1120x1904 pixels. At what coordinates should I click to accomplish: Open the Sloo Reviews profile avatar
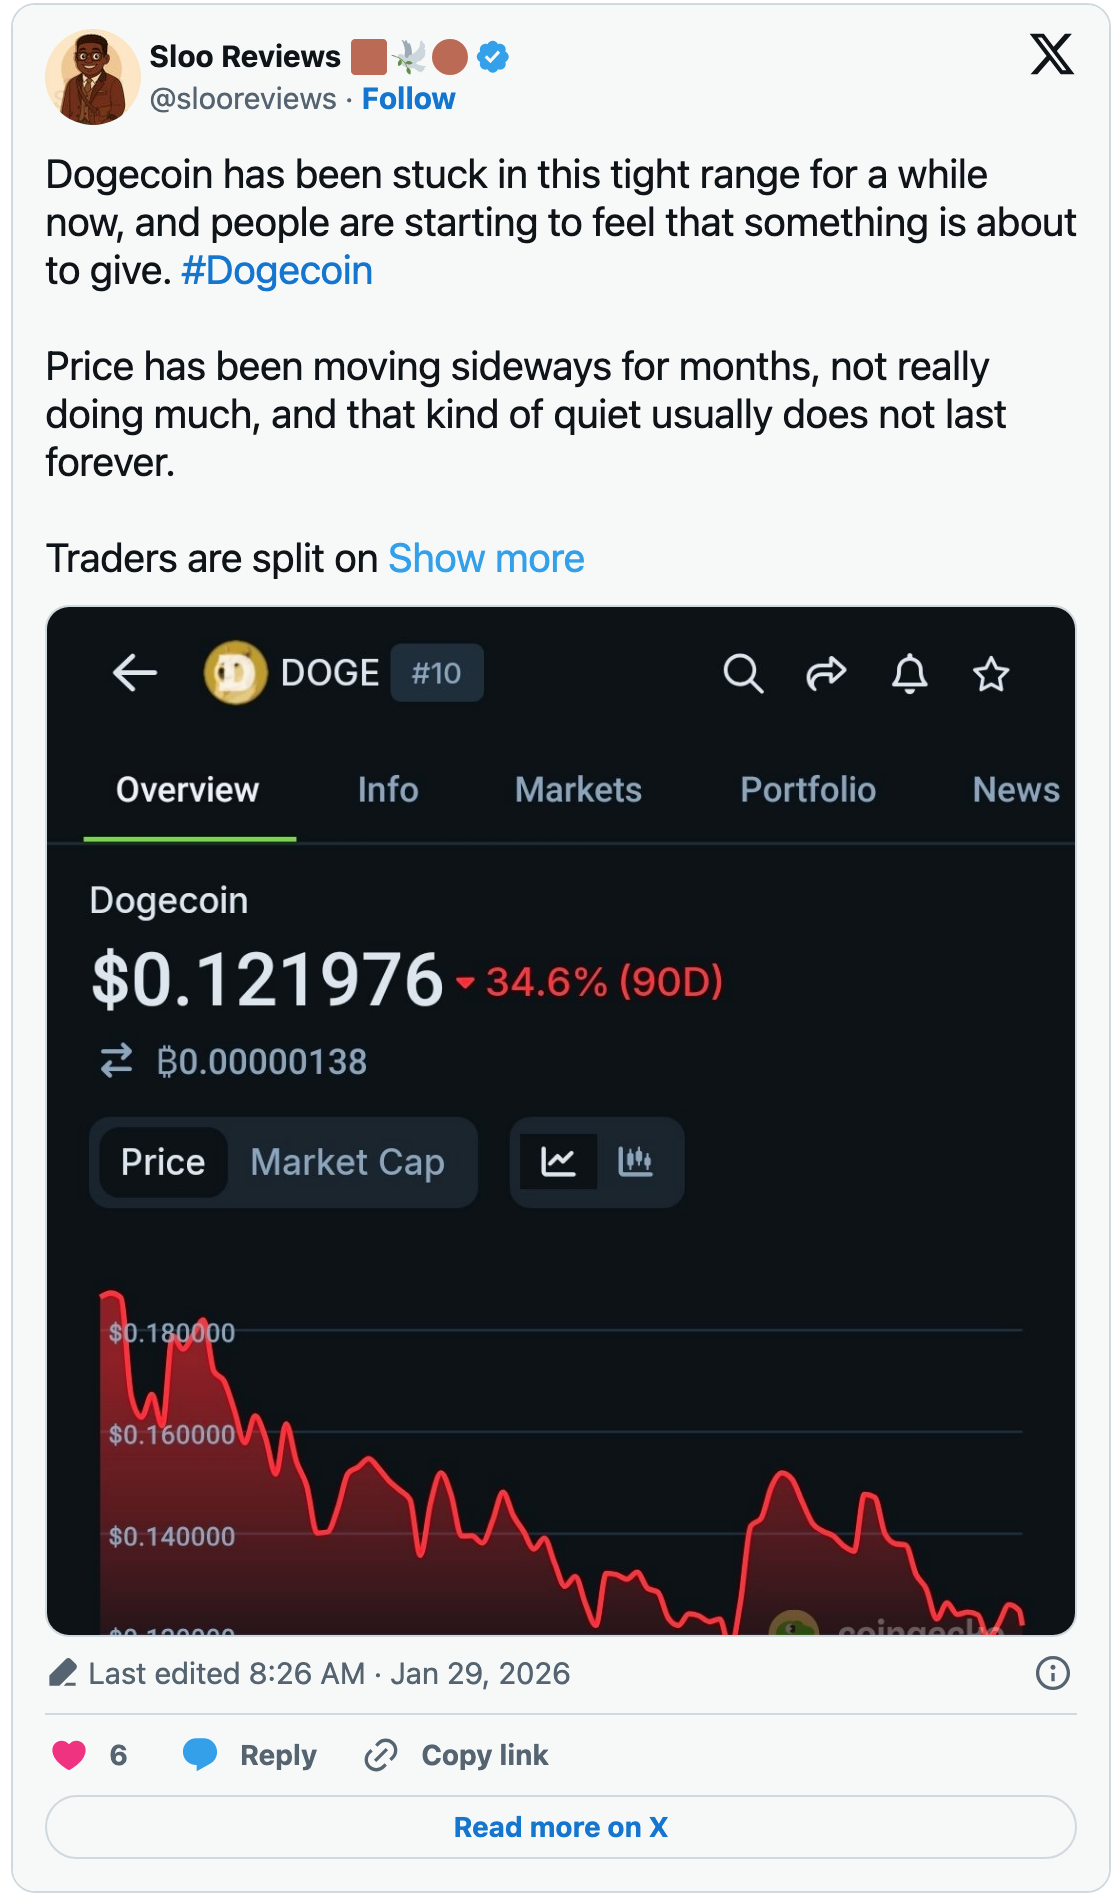tap(93, 77)
